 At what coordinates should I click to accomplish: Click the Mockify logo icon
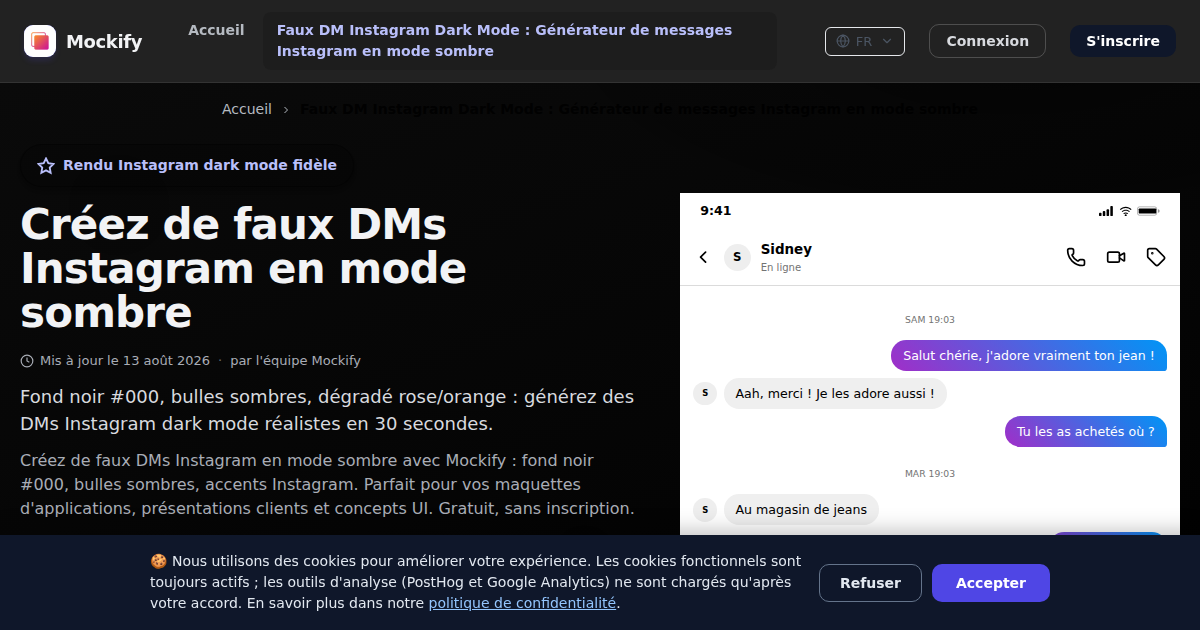pyautogui.click(x=40, y=41)
